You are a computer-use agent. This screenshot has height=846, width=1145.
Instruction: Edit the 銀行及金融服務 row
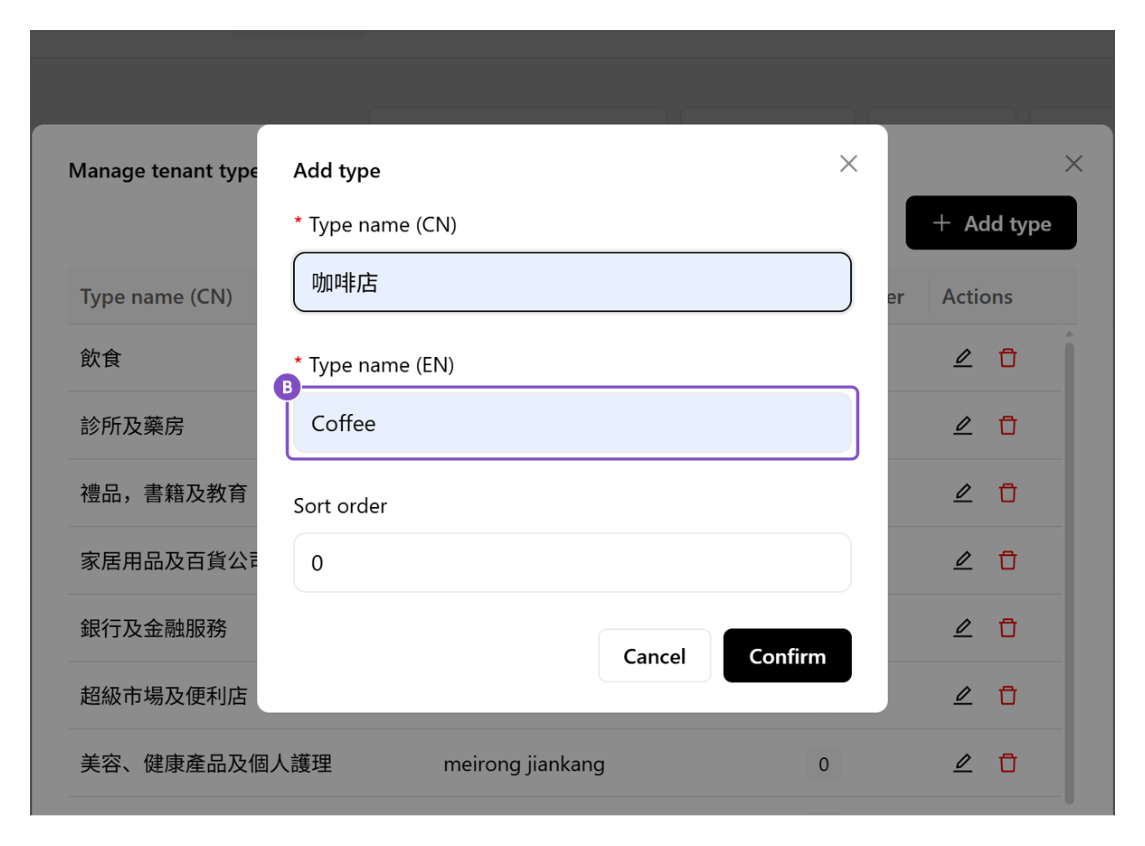[x=962, y=628]
